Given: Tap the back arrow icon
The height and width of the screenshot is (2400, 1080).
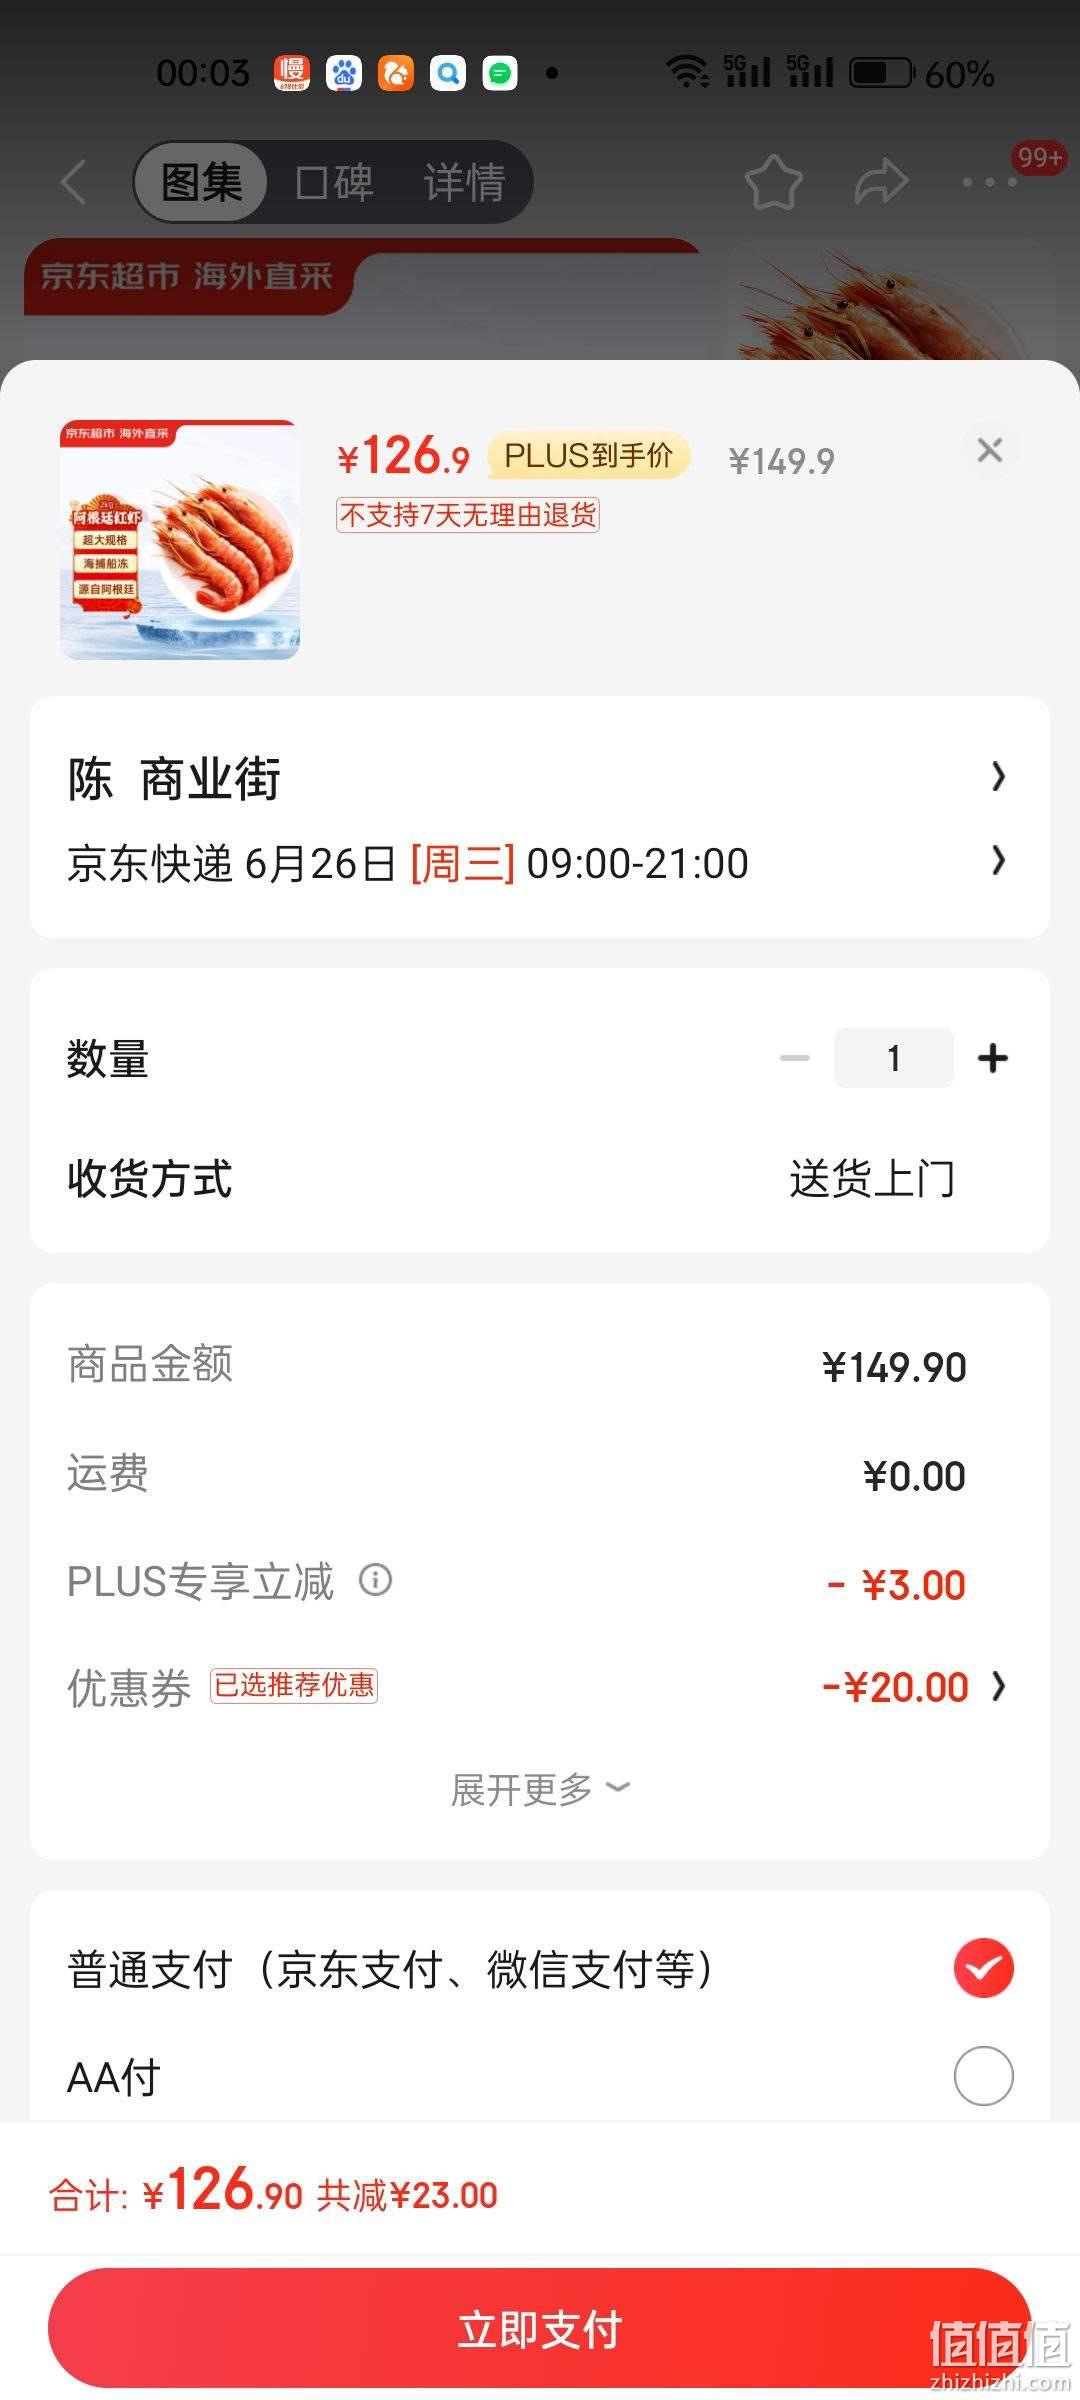Looking at the screenshot, I should pos(74,182).
